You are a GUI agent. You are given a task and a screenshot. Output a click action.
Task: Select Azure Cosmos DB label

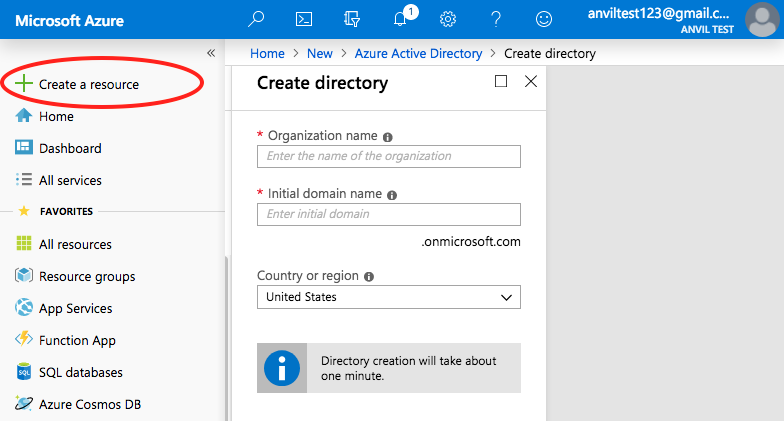coord(90,404)
